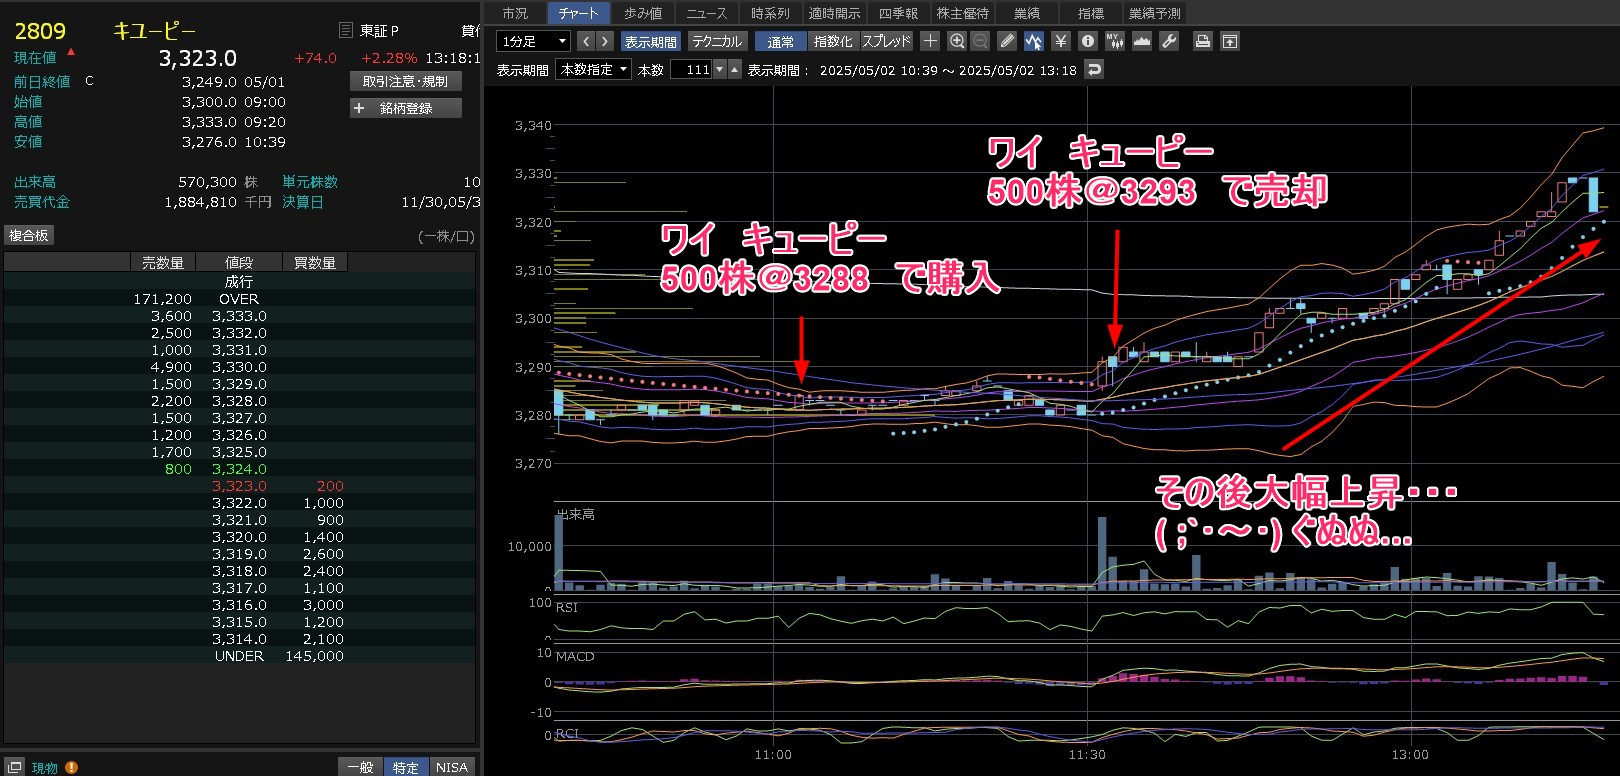Viewport: 1620px width, 776px height.
Task: Open the 業績予測 tab
Action: coord(1155,13)
